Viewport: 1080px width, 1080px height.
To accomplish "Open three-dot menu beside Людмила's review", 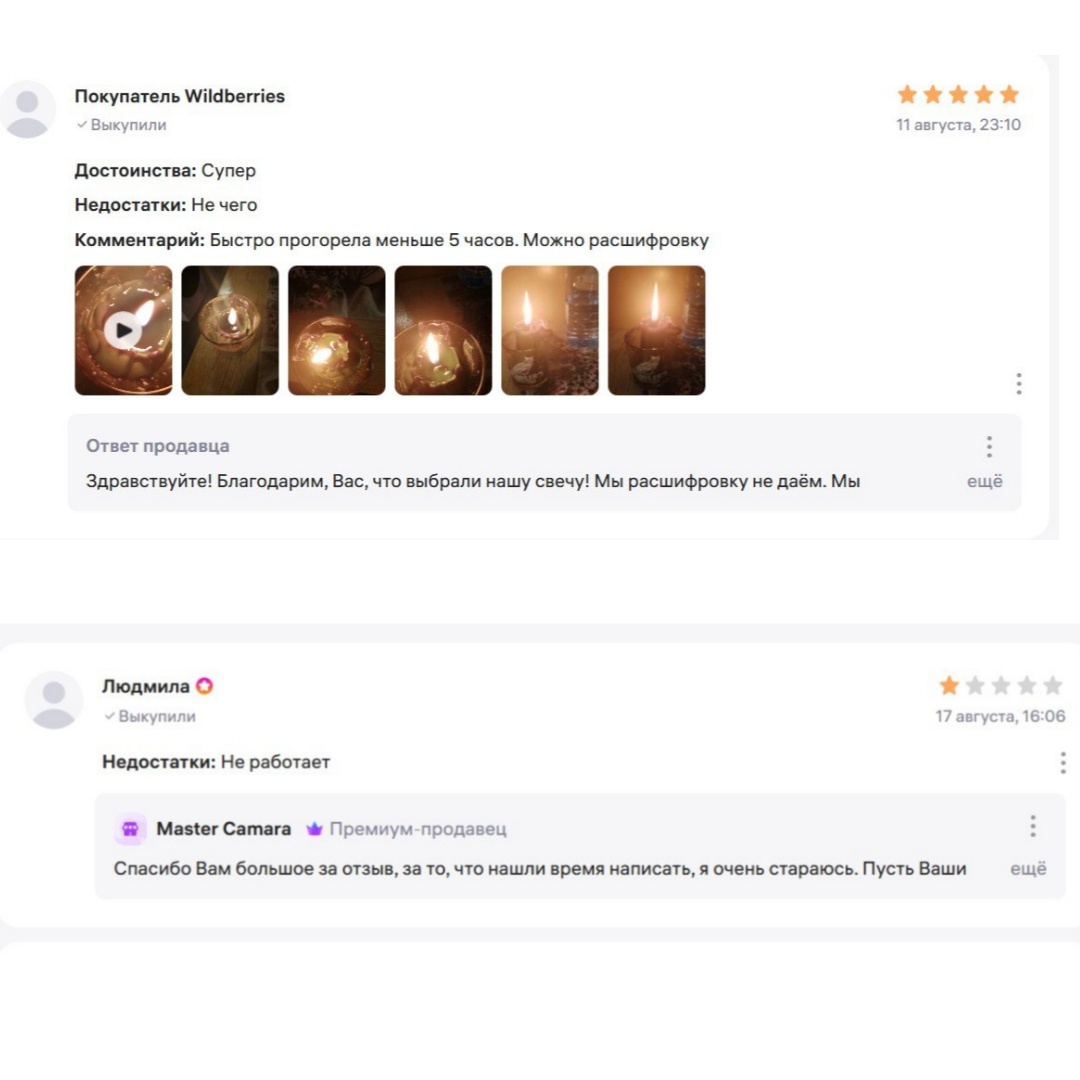I will point(1063,762).
